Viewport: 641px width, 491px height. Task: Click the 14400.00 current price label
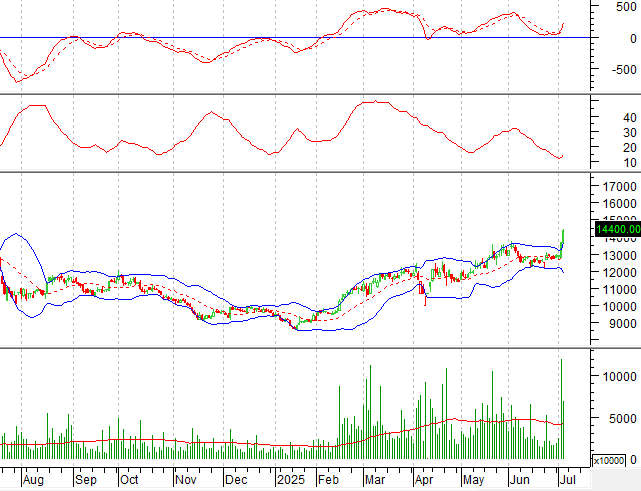(x=617, y=229)
